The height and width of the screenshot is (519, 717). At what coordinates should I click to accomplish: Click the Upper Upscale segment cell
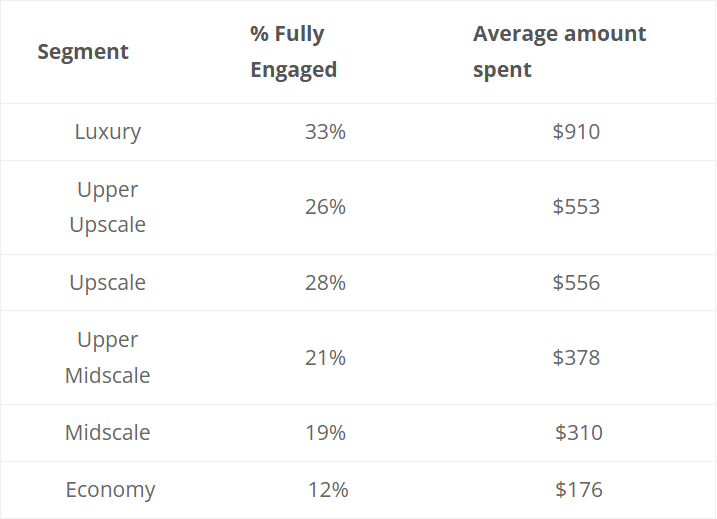coord(107,207)
